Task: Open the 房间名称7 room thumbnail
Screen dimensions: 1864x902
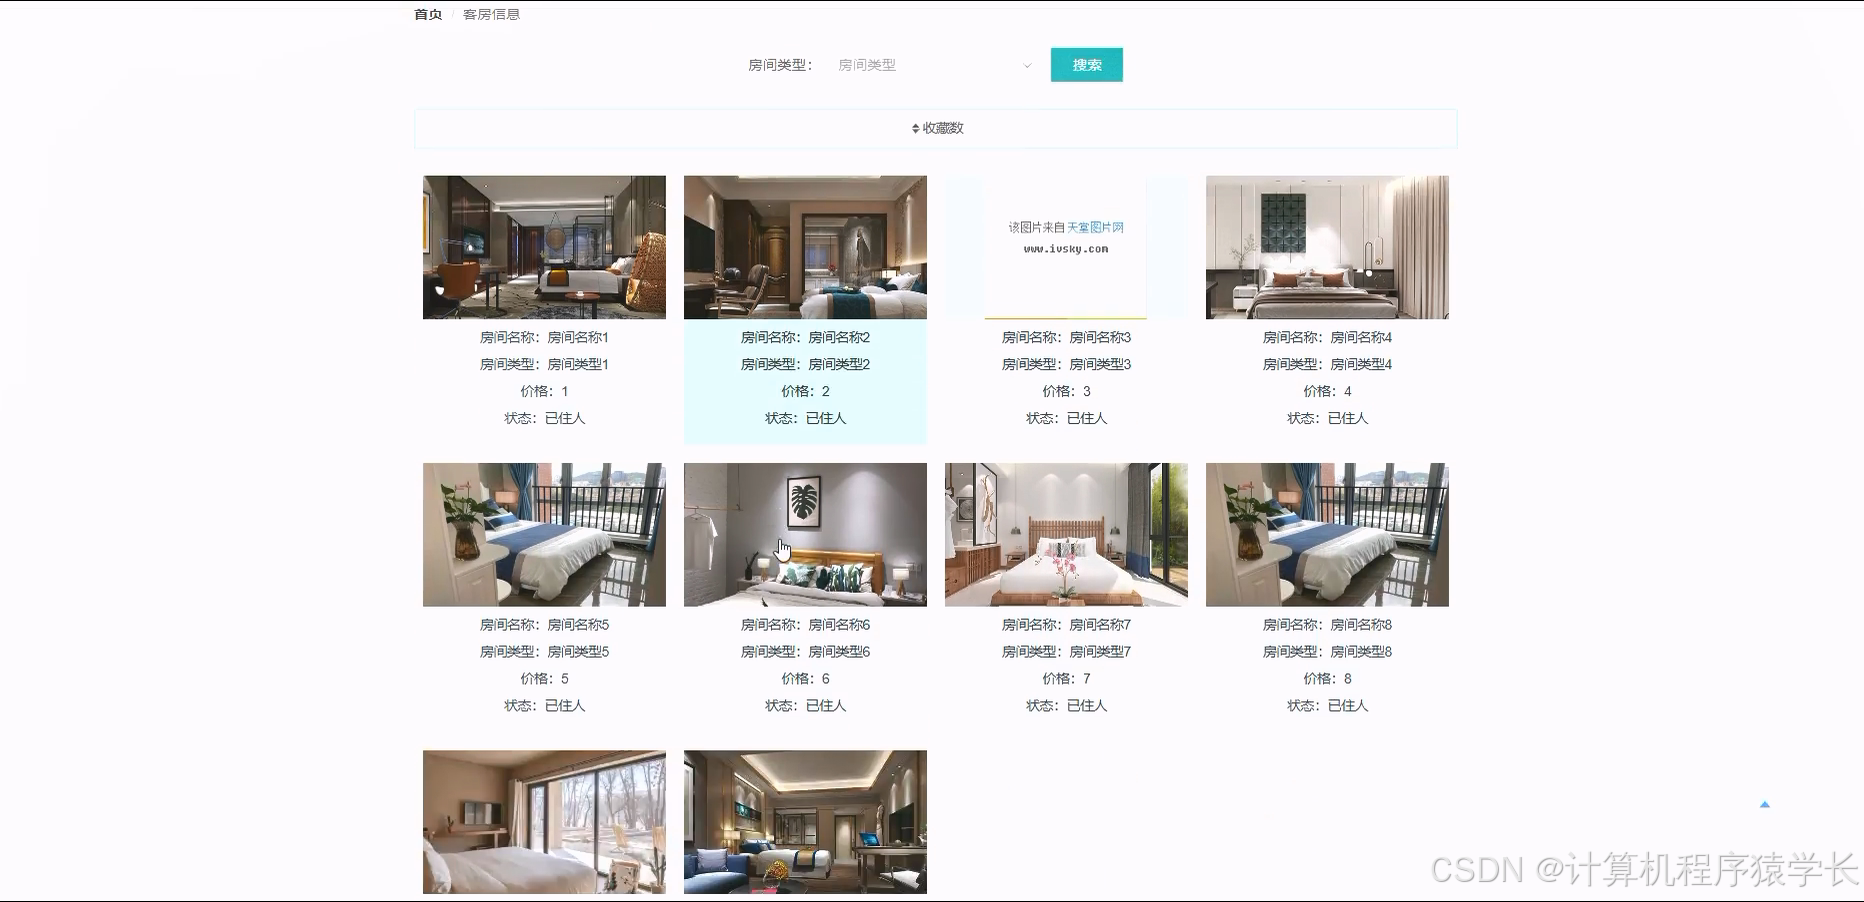Action: 1066,534
